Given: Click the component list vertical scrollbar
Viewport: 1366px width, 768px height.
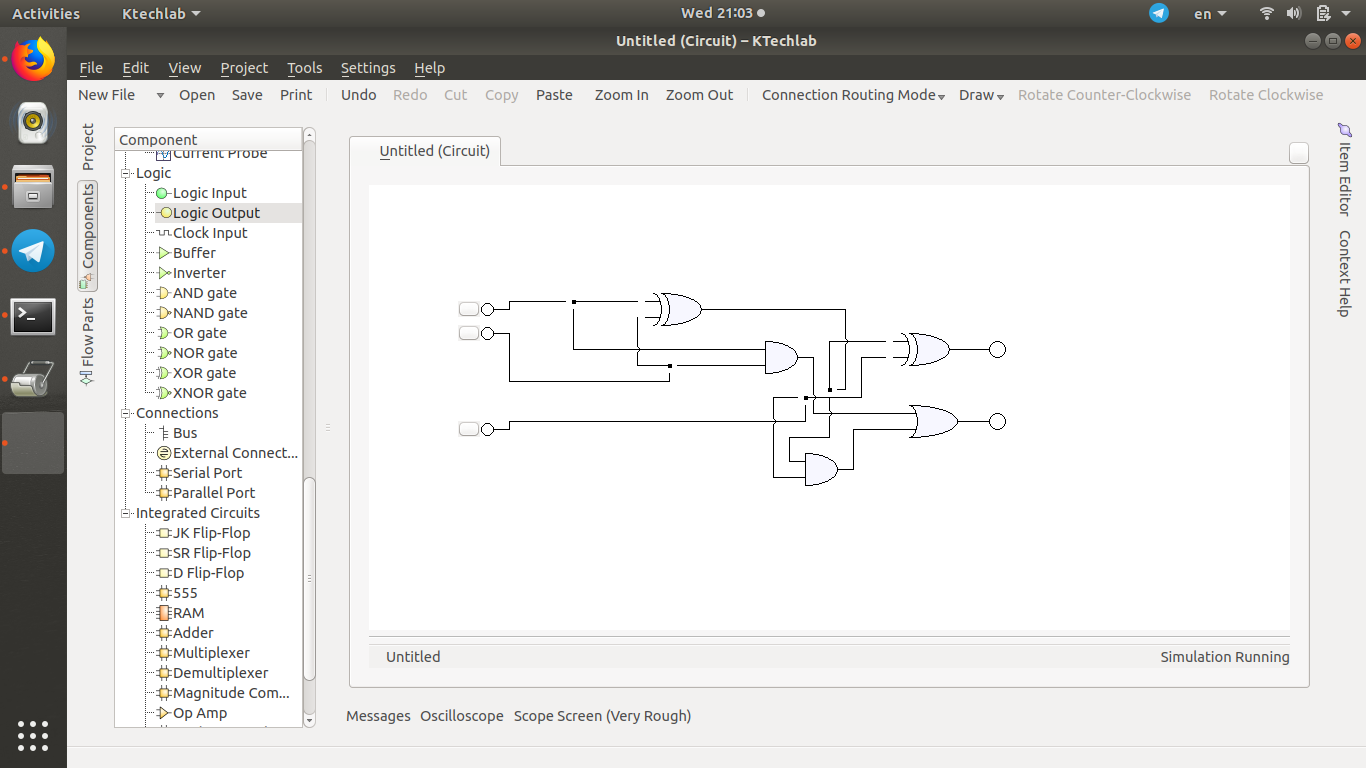Looking at the screenshot, I should coord(309,580).
